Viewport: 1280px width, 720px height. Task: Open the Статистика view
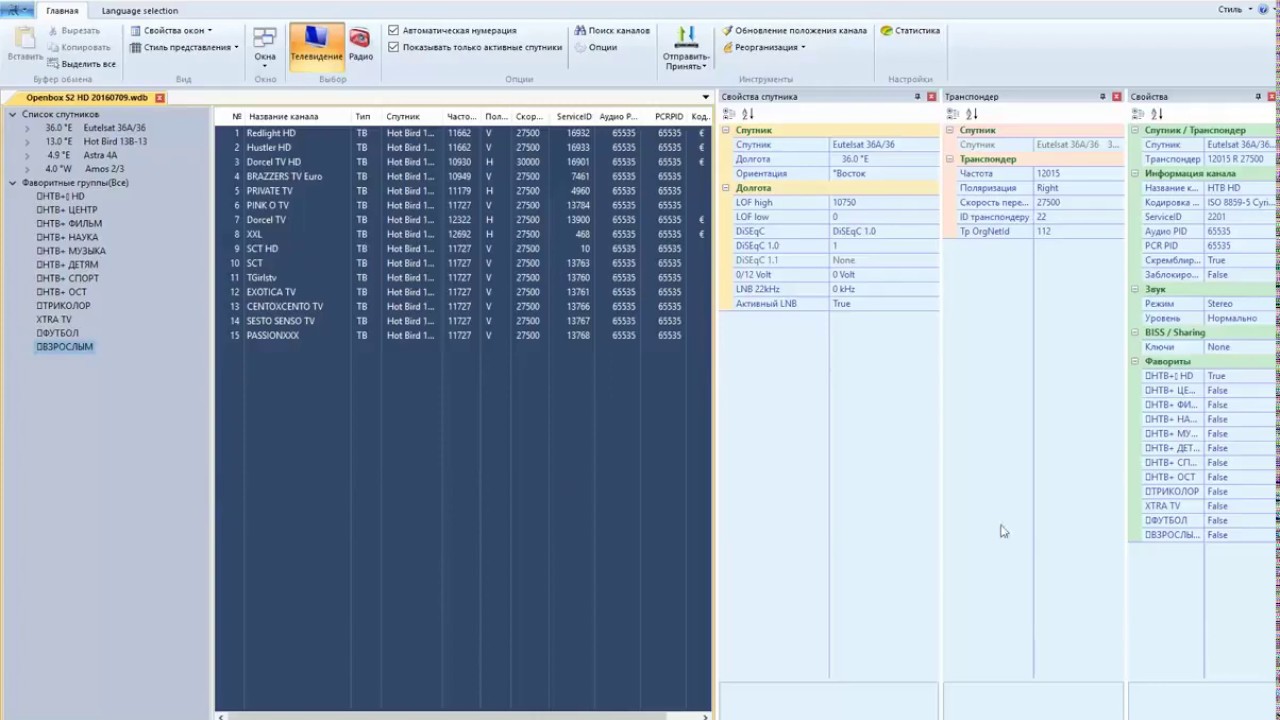pos(910,31)
